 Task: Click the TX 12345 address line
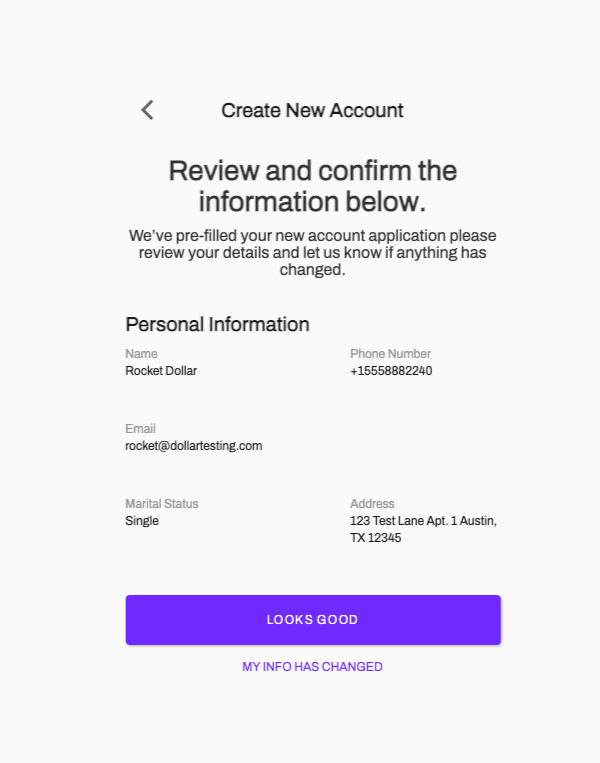click(375, 538)
